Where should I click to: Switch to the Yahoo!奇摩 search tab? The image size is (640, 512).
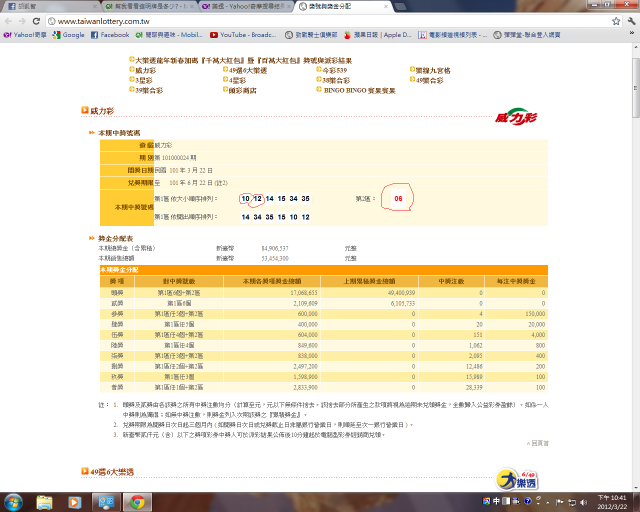(x=247, y=7)
